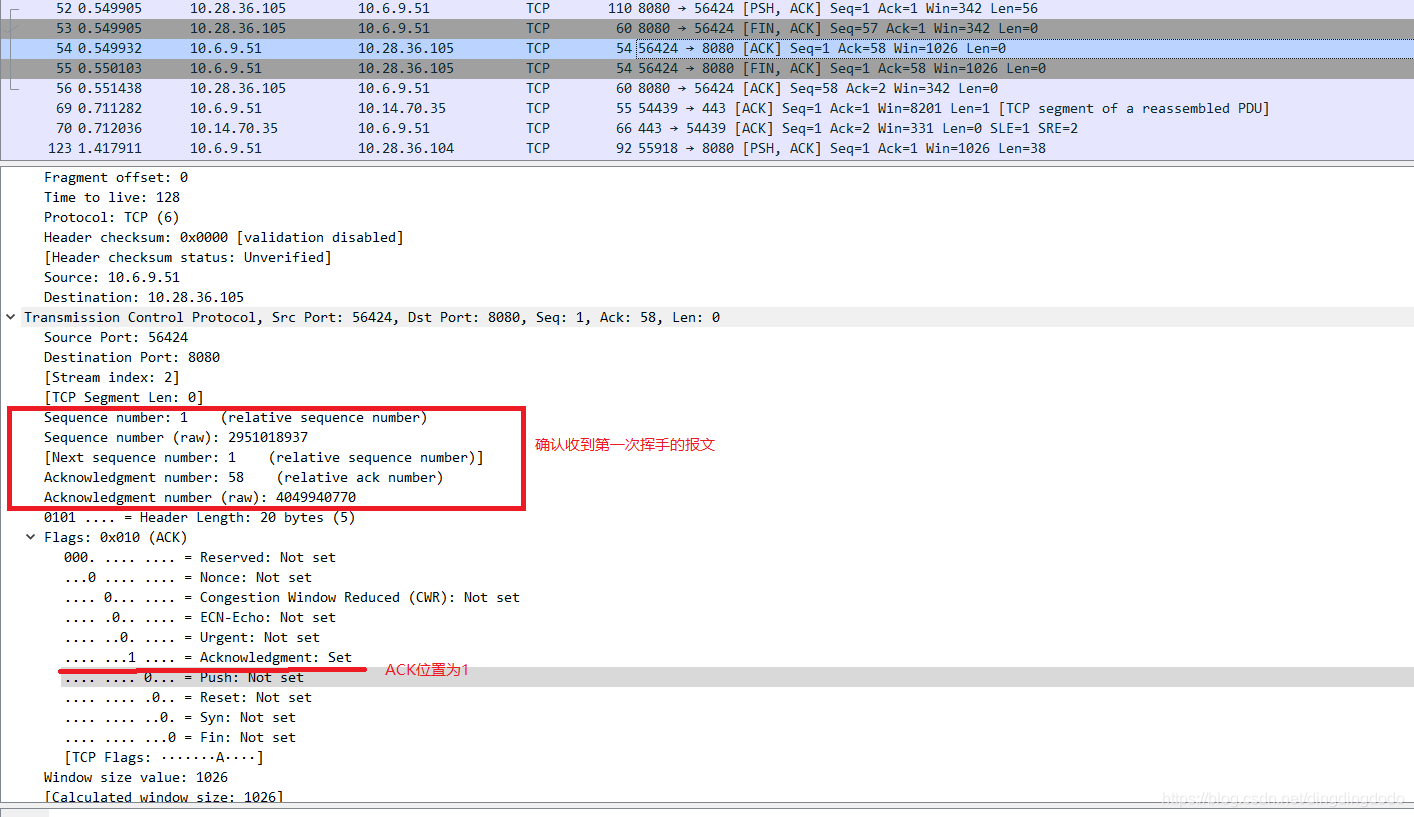This screenshot has width=1414, height=817.
Task: Select Calculated window size: 1026 line
Action: point(164,797)
